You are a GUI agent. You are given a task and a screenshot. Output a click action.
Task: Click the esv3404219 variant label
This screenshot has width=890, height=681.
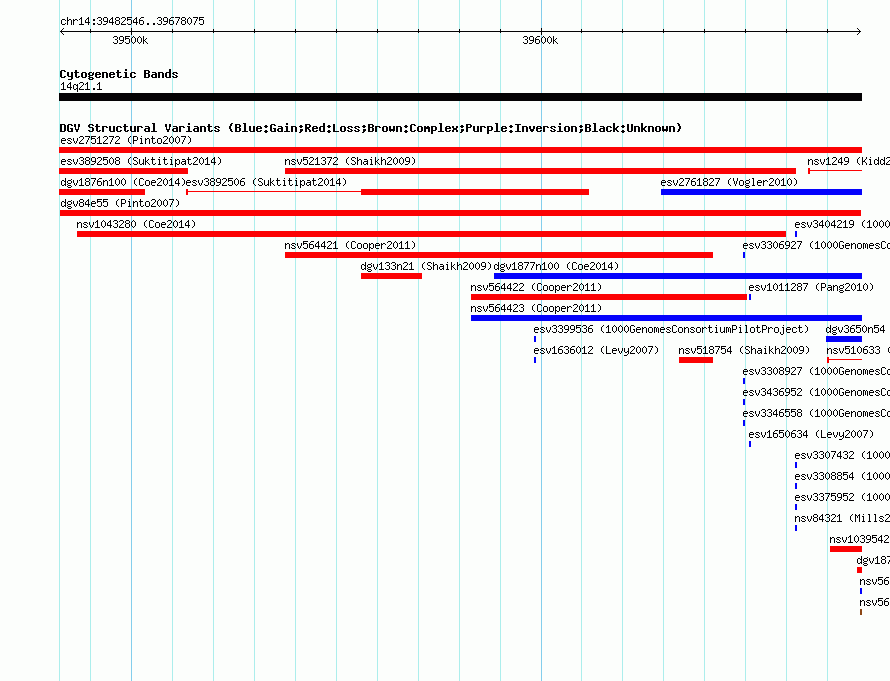click(842, 224)
